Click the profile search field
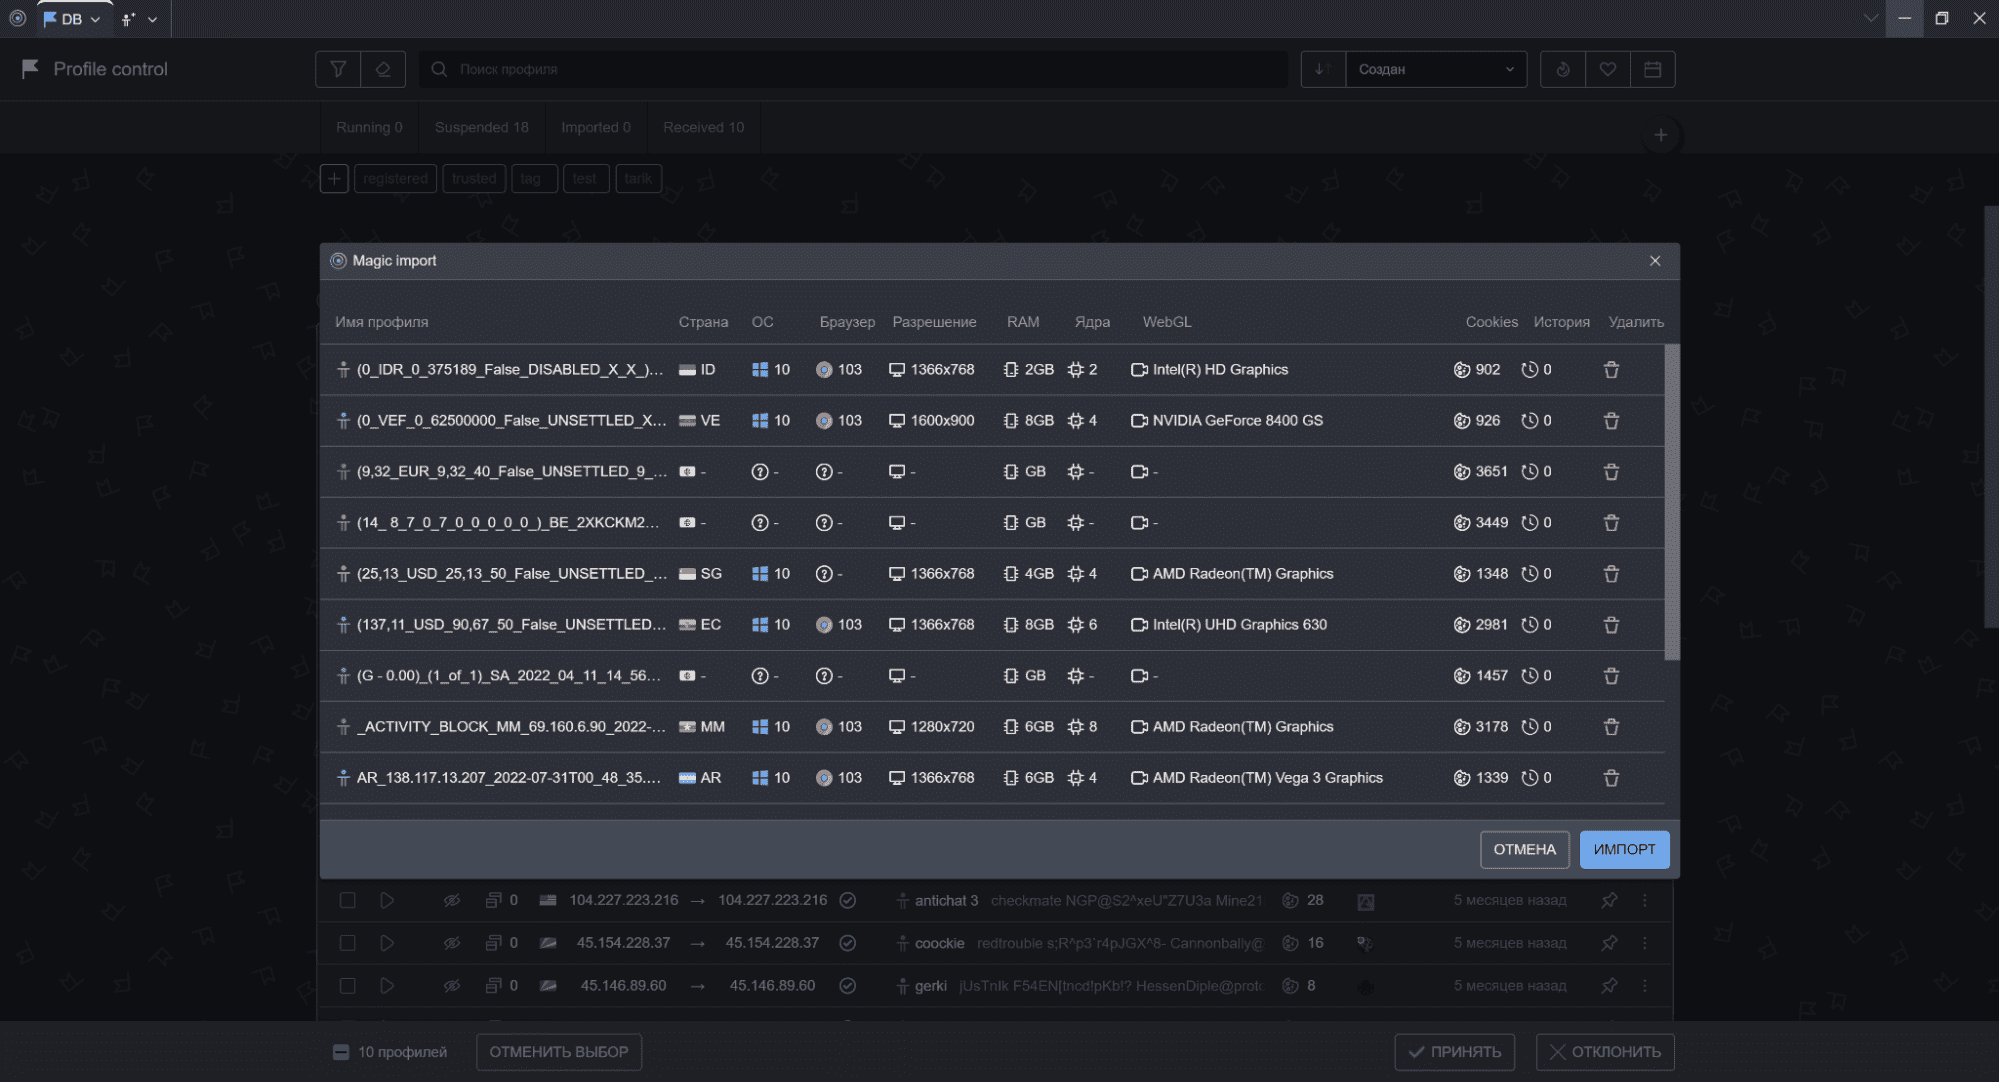The width and height of the screenshot is (1999, 1083). [x=853, y=69]
